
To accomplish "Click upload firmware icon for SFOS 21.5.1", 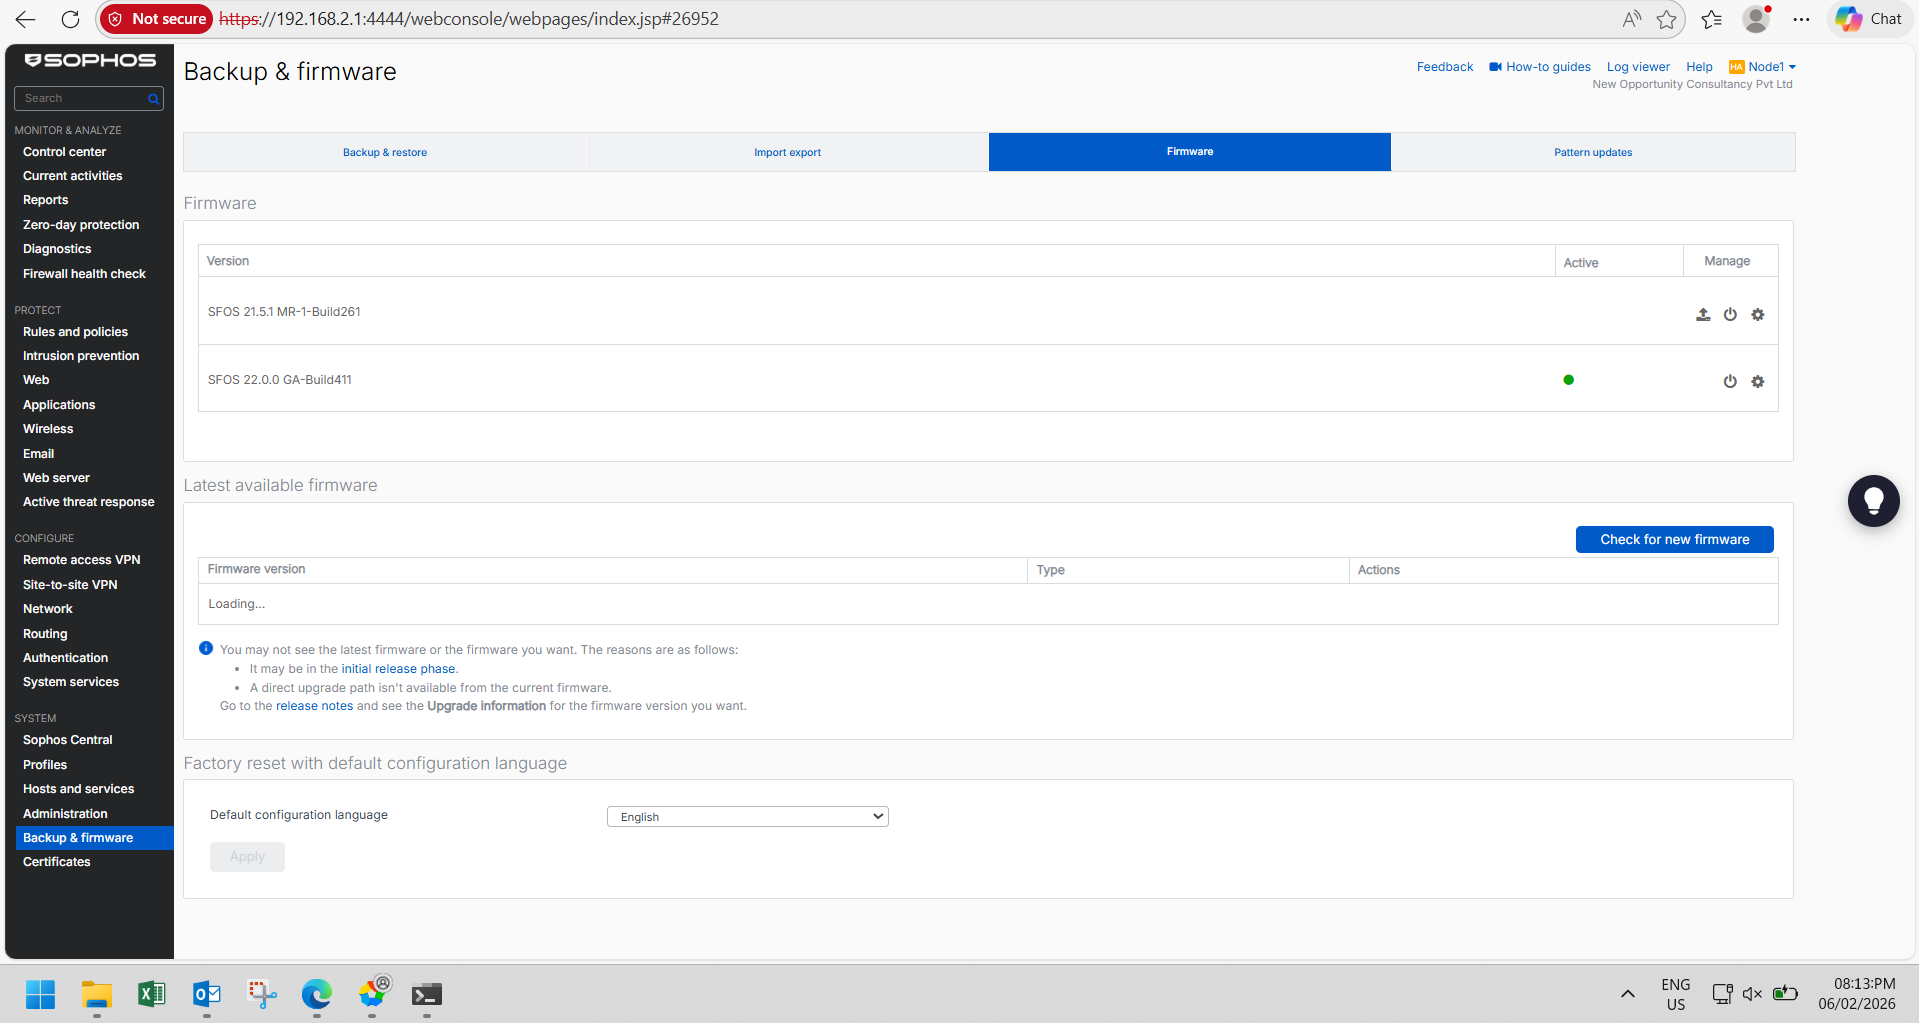I will pyautogui.click(x=1703, y=315).
